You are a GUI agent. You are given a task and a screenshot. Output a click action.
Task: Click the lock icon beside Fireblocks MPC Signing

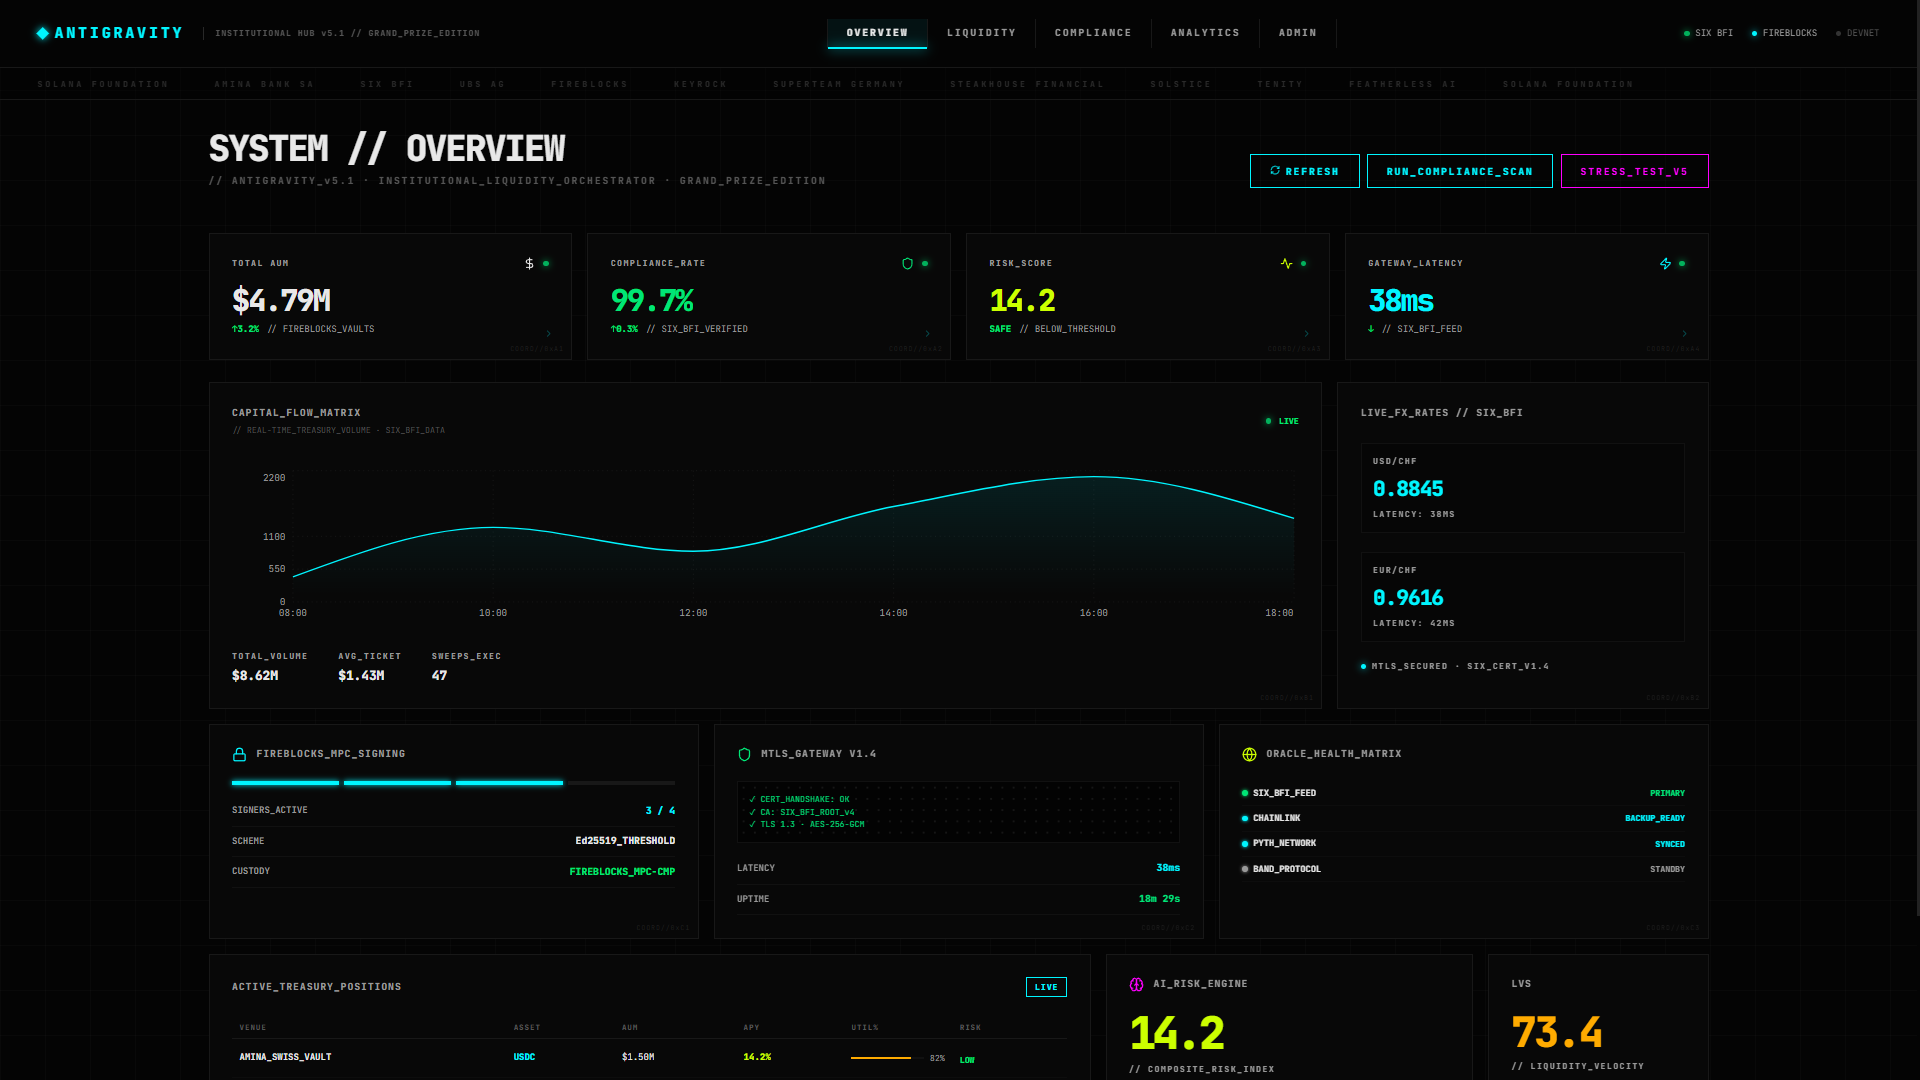[x=239, y=755]
